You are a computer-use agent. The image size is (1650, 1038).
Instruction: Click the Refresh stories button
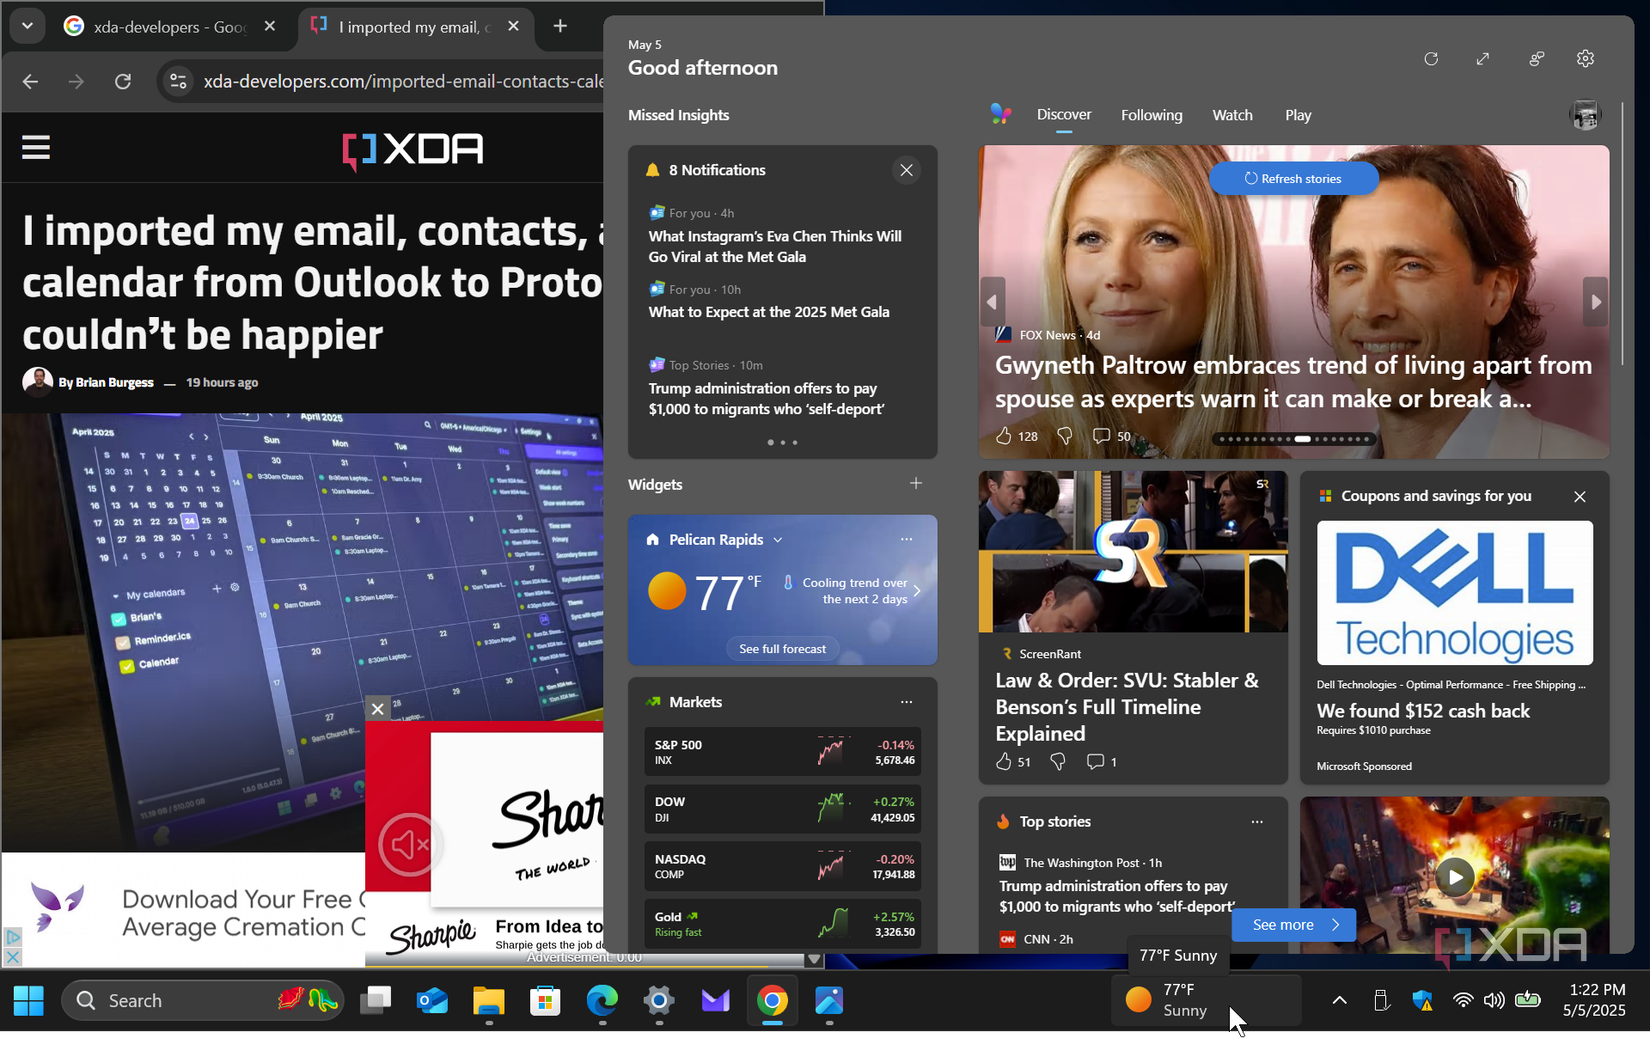click(x=1293, y=178)
